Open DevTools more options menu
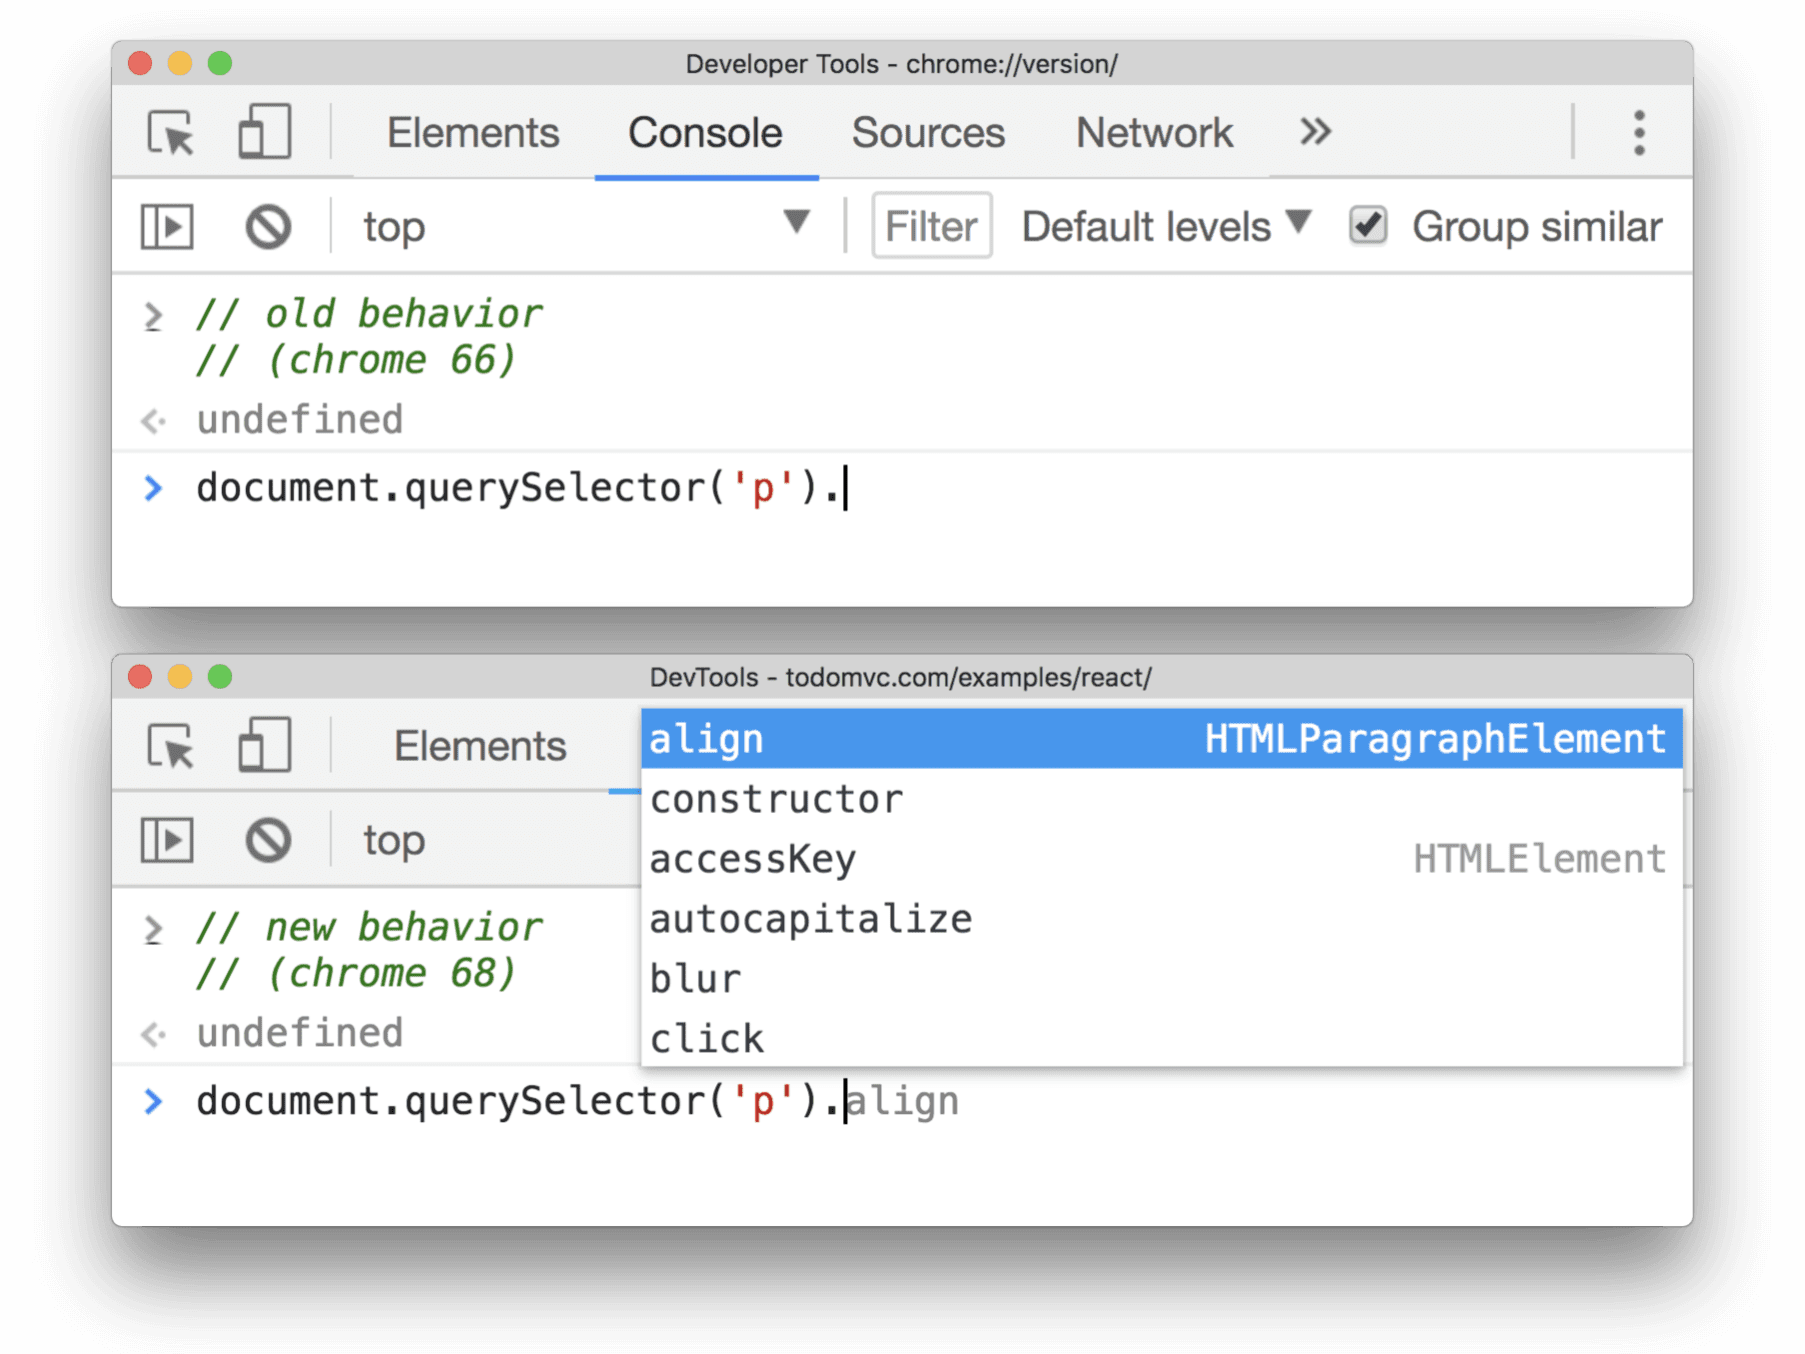This screenshot has height=1354, width=1805. pyautogui.click(x=1639, y=131)
